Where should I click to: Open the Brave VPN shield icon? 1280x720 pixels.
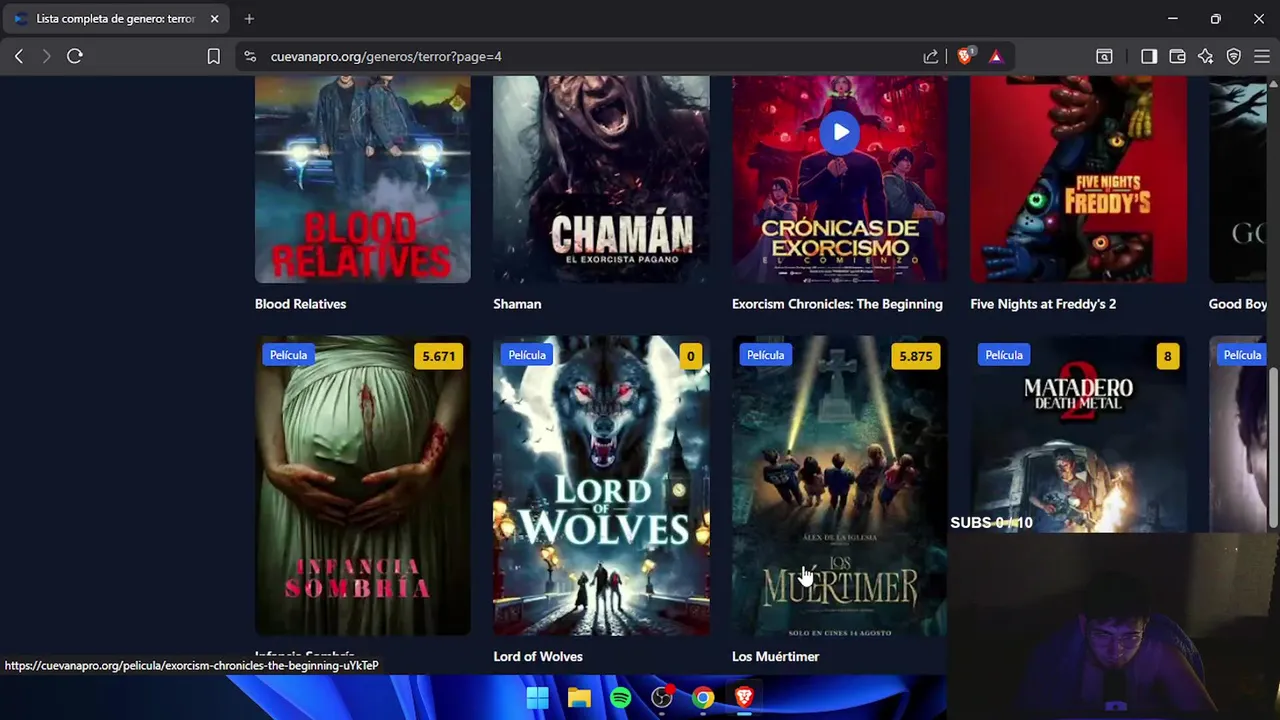[1234, 57]
